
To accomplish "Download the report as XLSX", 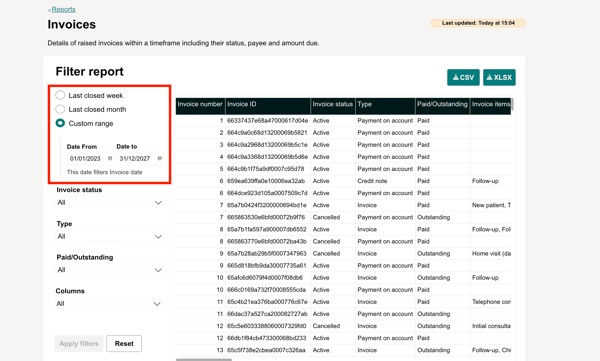I will click(x=499, y=77).
